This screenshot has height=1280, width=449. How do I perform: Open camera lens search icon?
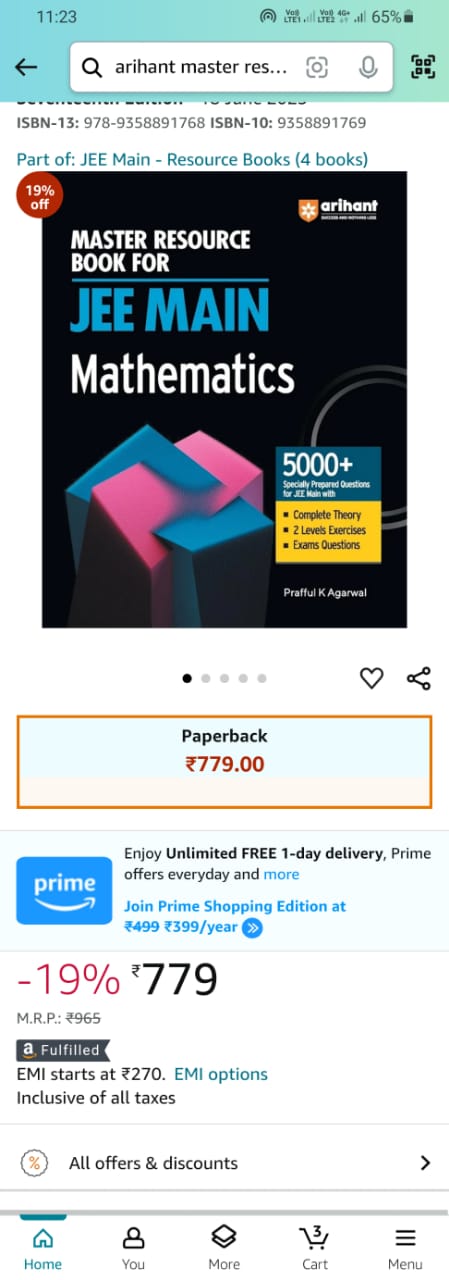[x=317, y=67]
